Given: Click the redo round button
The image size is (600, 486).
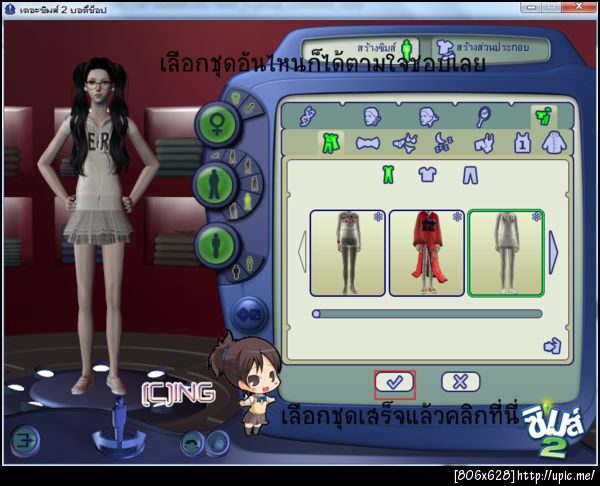Looking at the screenshot, I should pyautogui.click(x=218, y=444).
